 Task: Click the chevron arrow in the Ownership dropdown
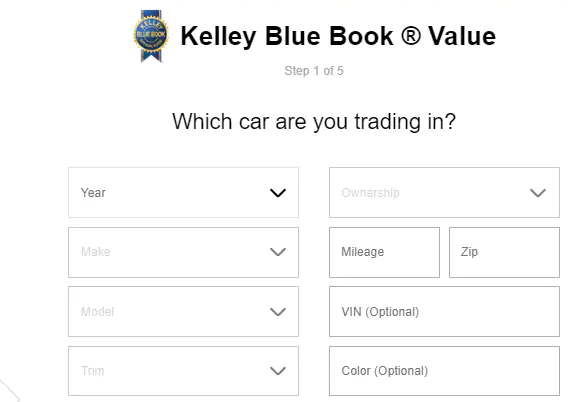tap(538, 193)
